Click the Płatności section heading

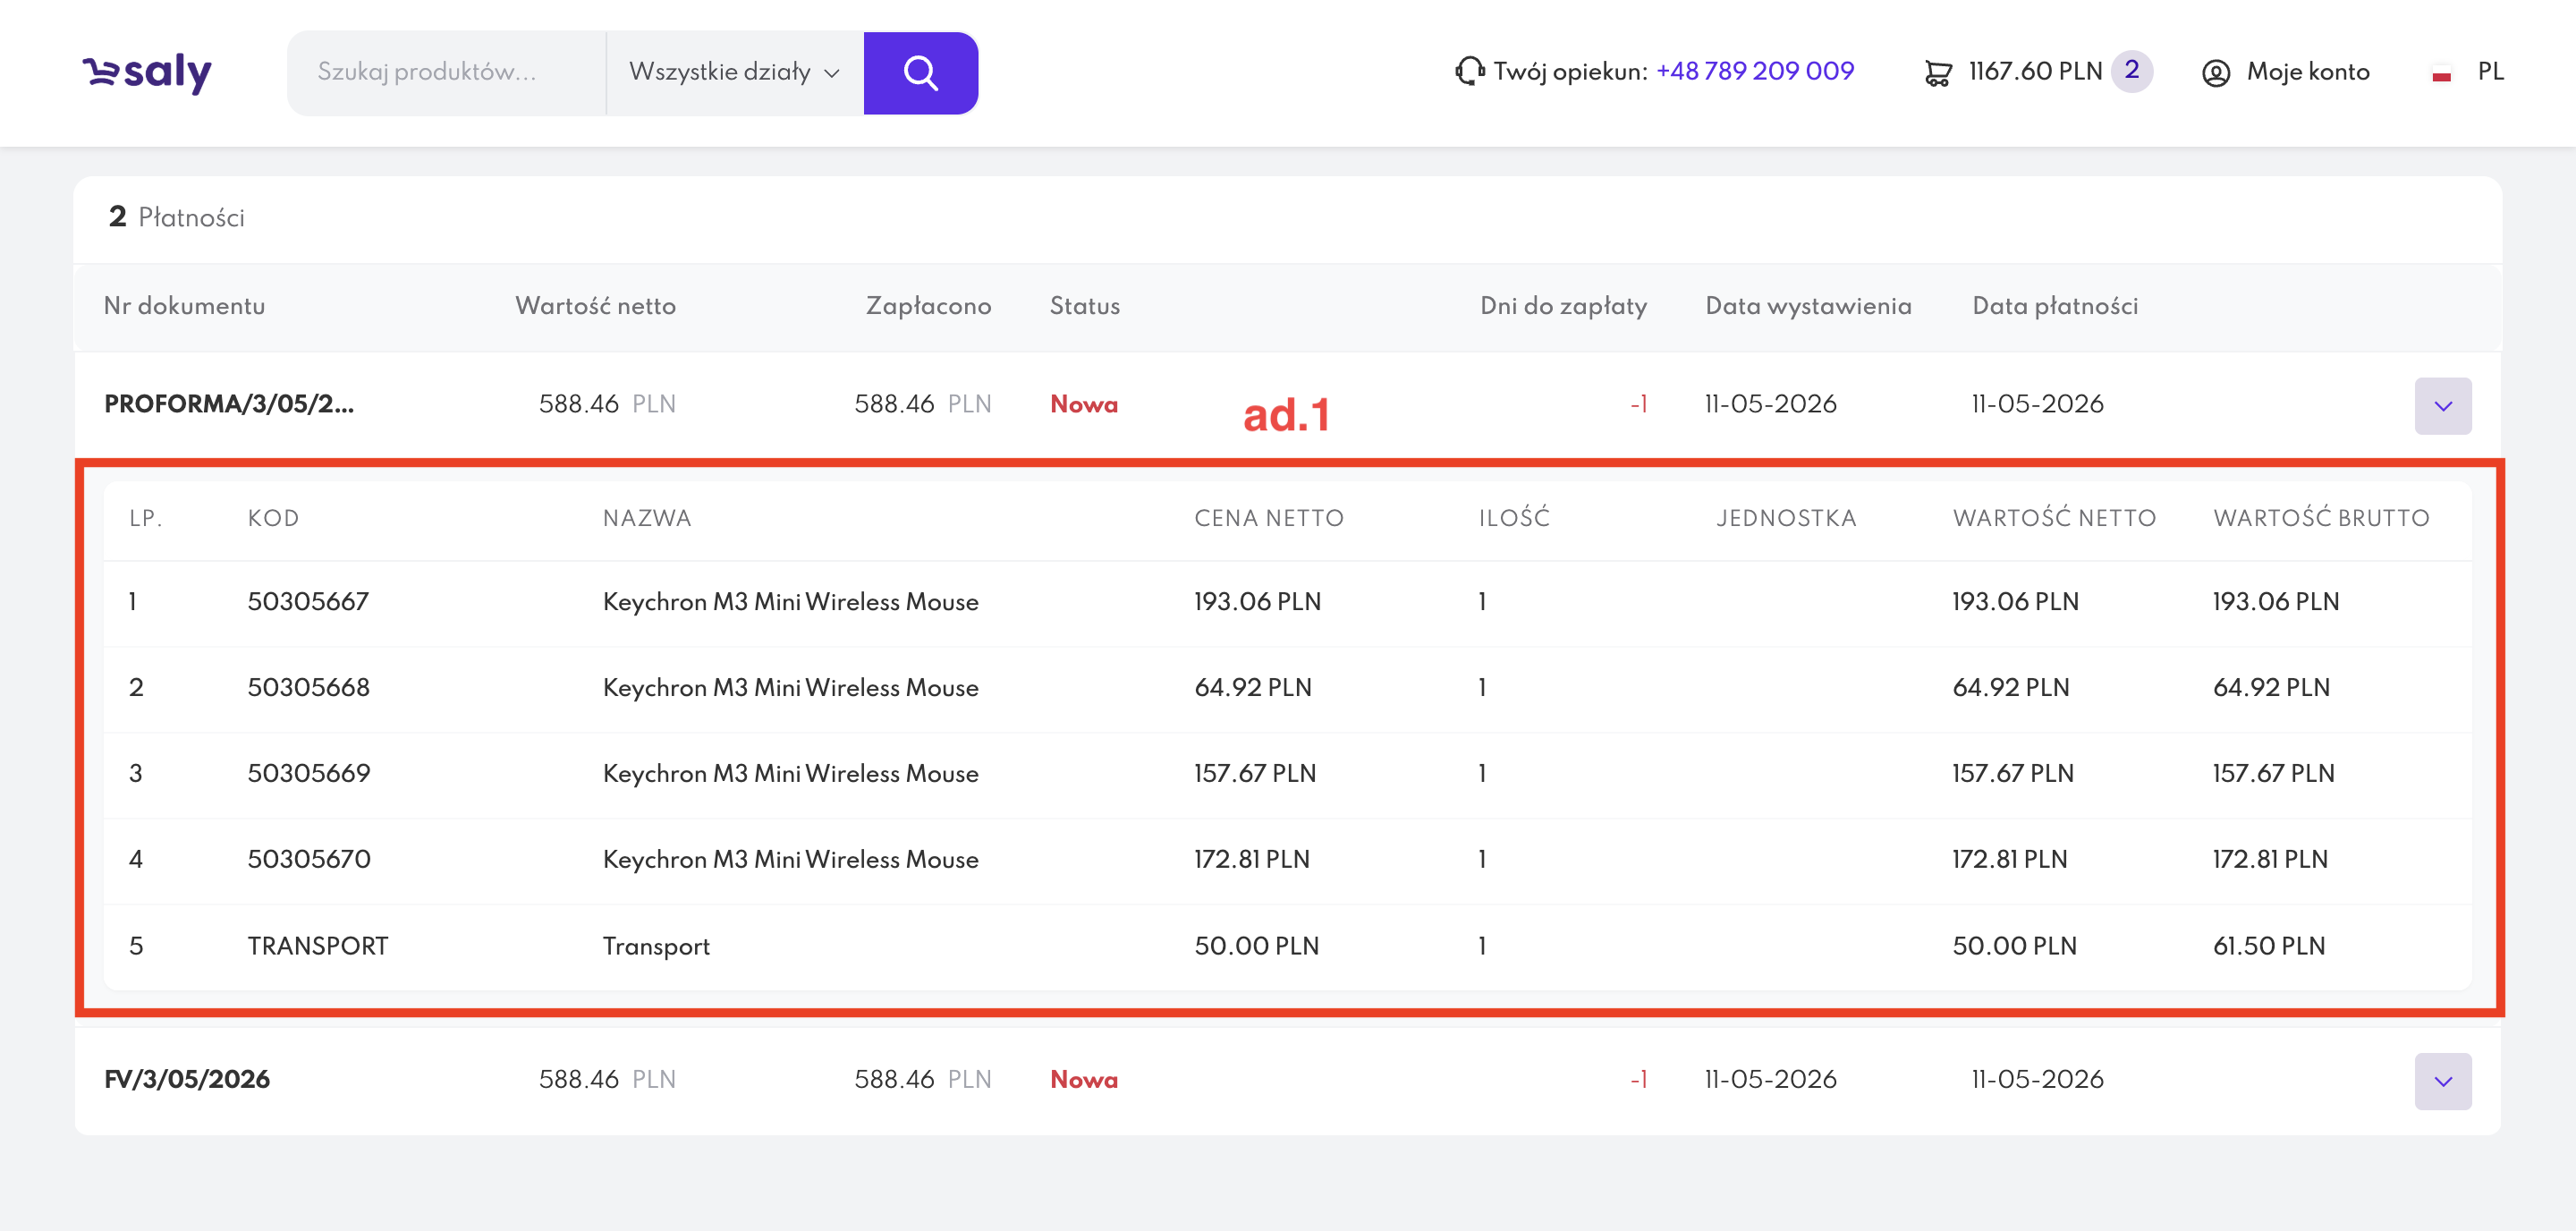[191, 217]
